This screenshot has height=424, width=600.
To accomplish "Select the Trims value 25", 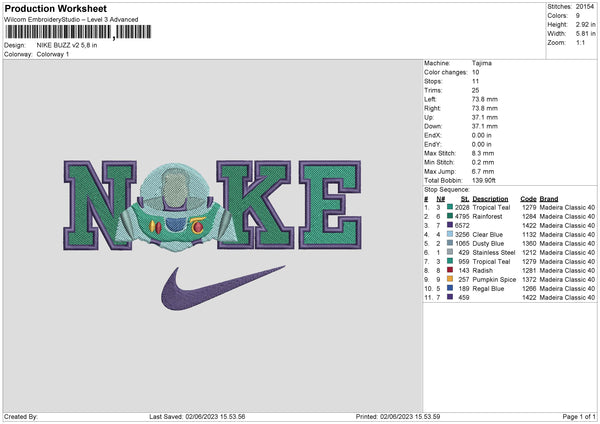I will tap(476, 90).
